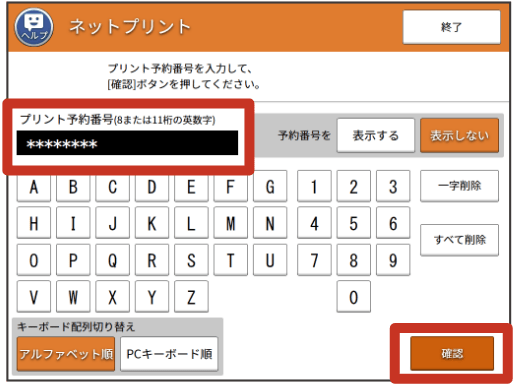514x384 pixels.
Task: Tap the number 2 key
Action: click(x=353, y=186)
